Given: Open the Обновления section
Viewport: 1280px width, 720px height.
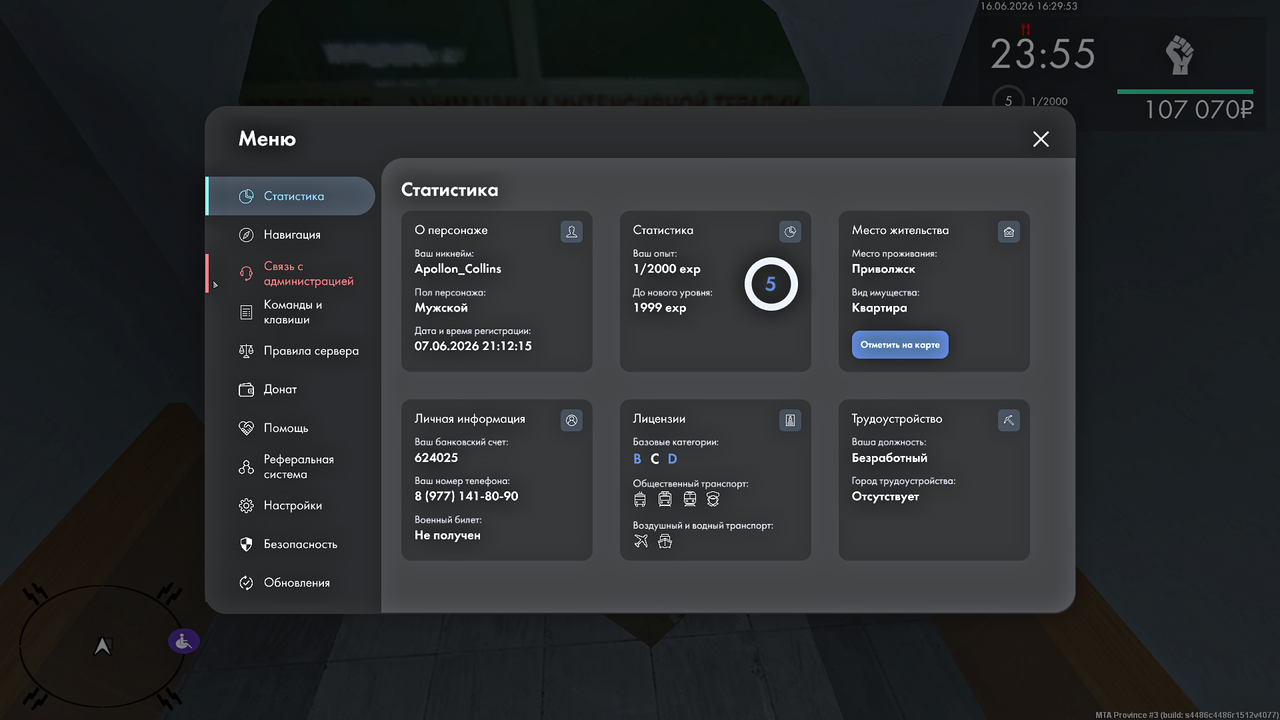Looking at the screenshot, I should tap(291, 583).
